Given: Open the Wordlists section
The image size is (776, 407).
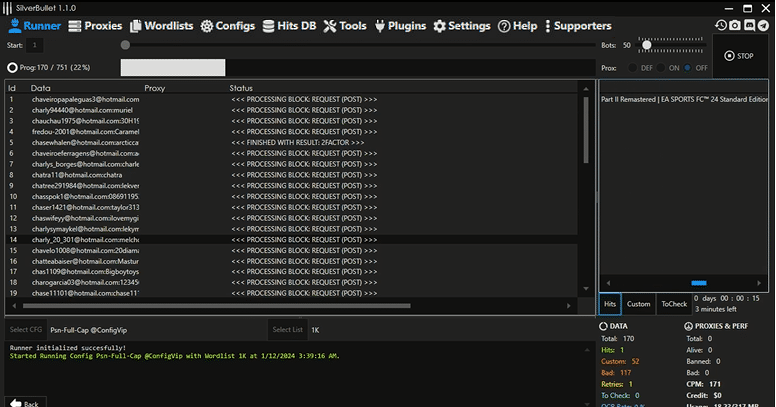Looking at the screenshot, I should point(162,26).
